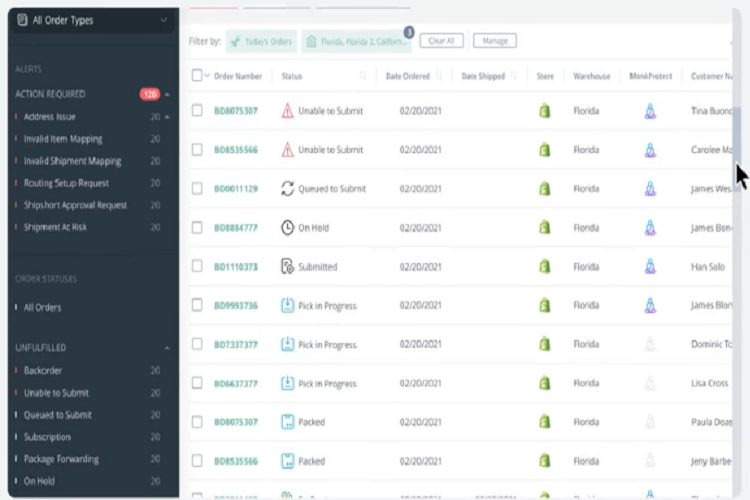
Task: Filter sidebar by Package Forwarding
Action: click(61, 459)
